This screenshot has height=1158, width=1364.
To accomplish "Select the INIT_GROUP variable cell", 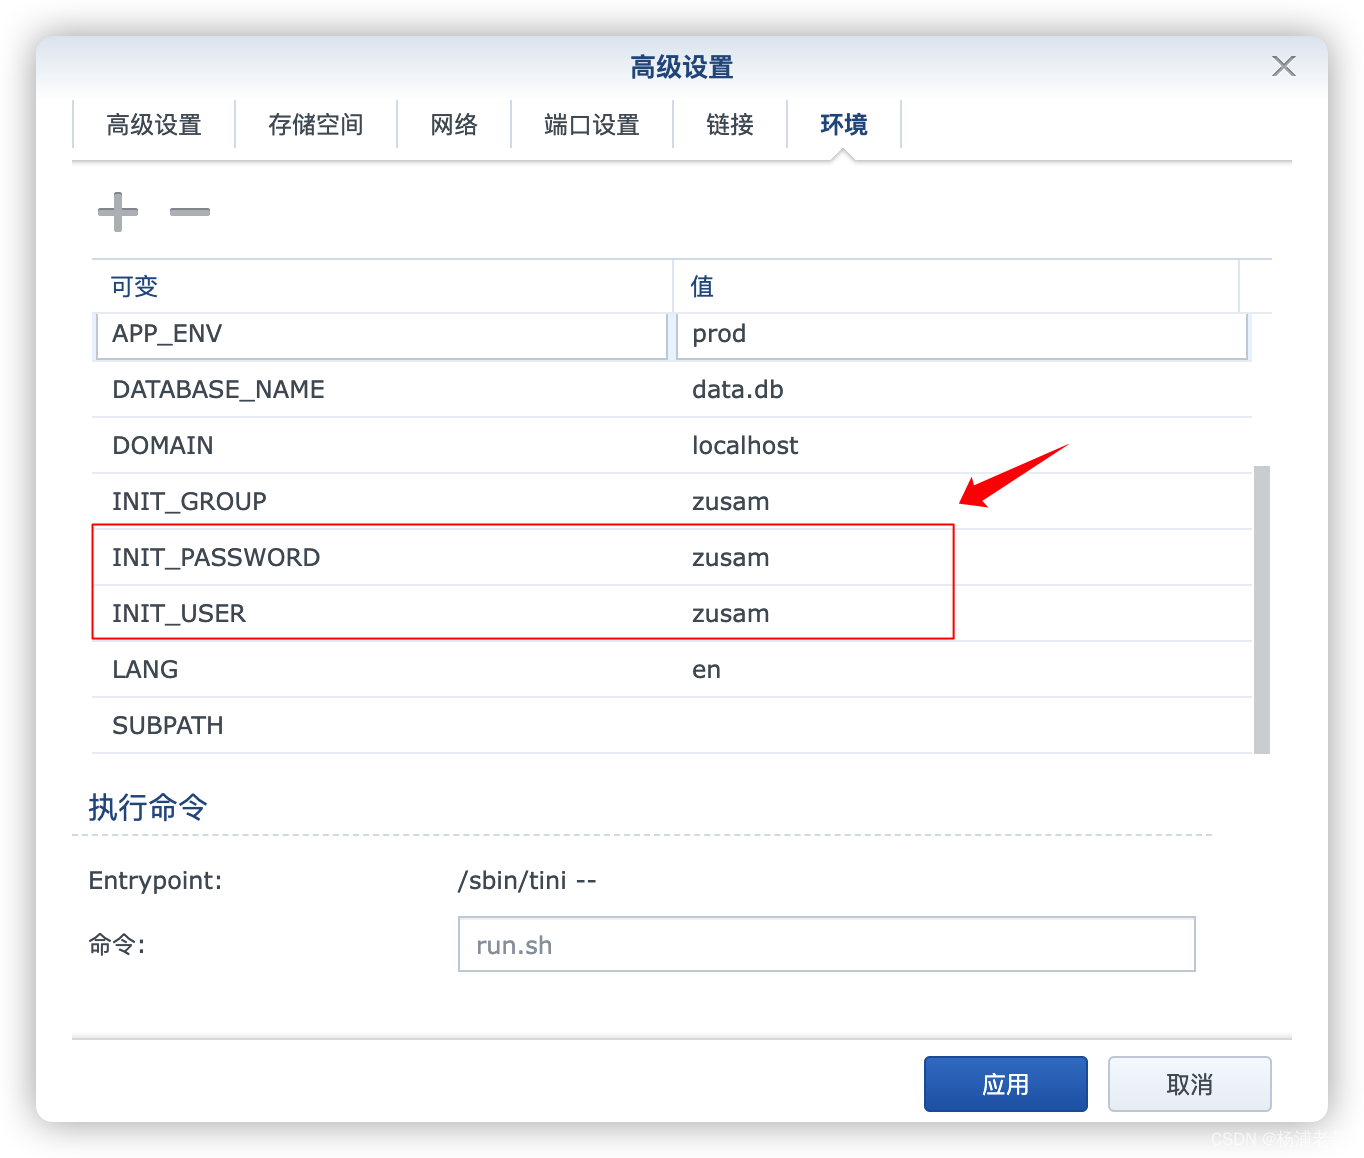I will (x=382, y=501).
